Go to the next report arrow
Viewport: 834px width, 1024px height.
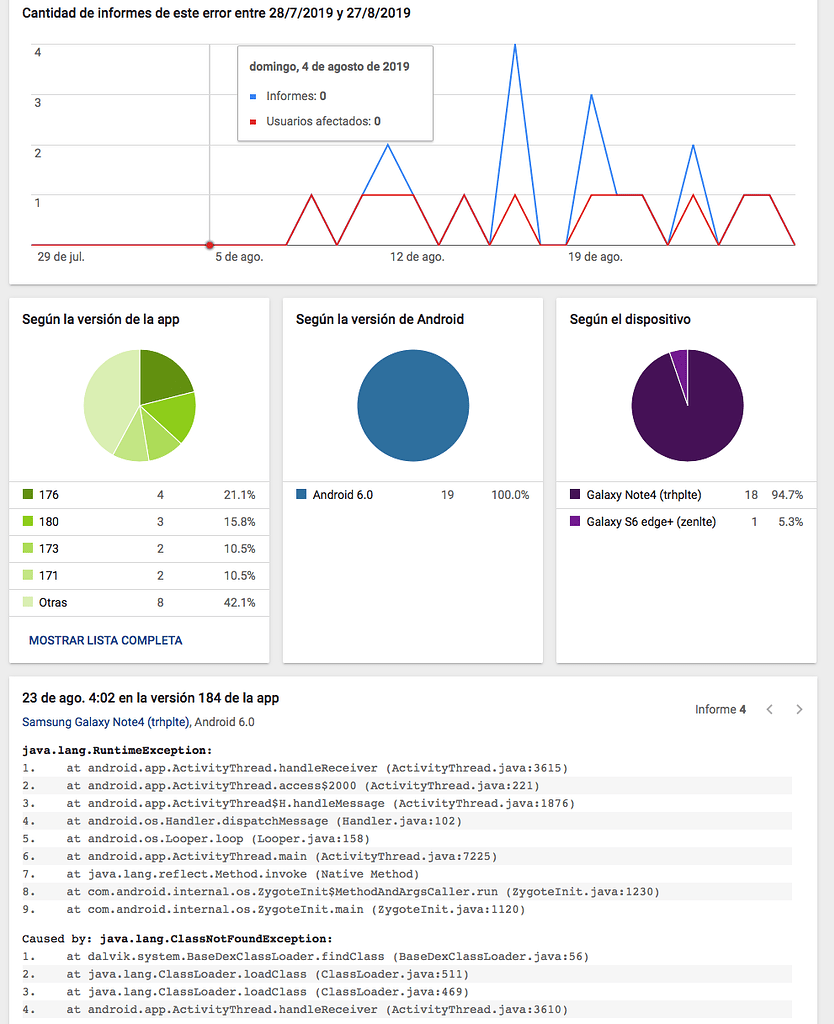tap(799, 710)
